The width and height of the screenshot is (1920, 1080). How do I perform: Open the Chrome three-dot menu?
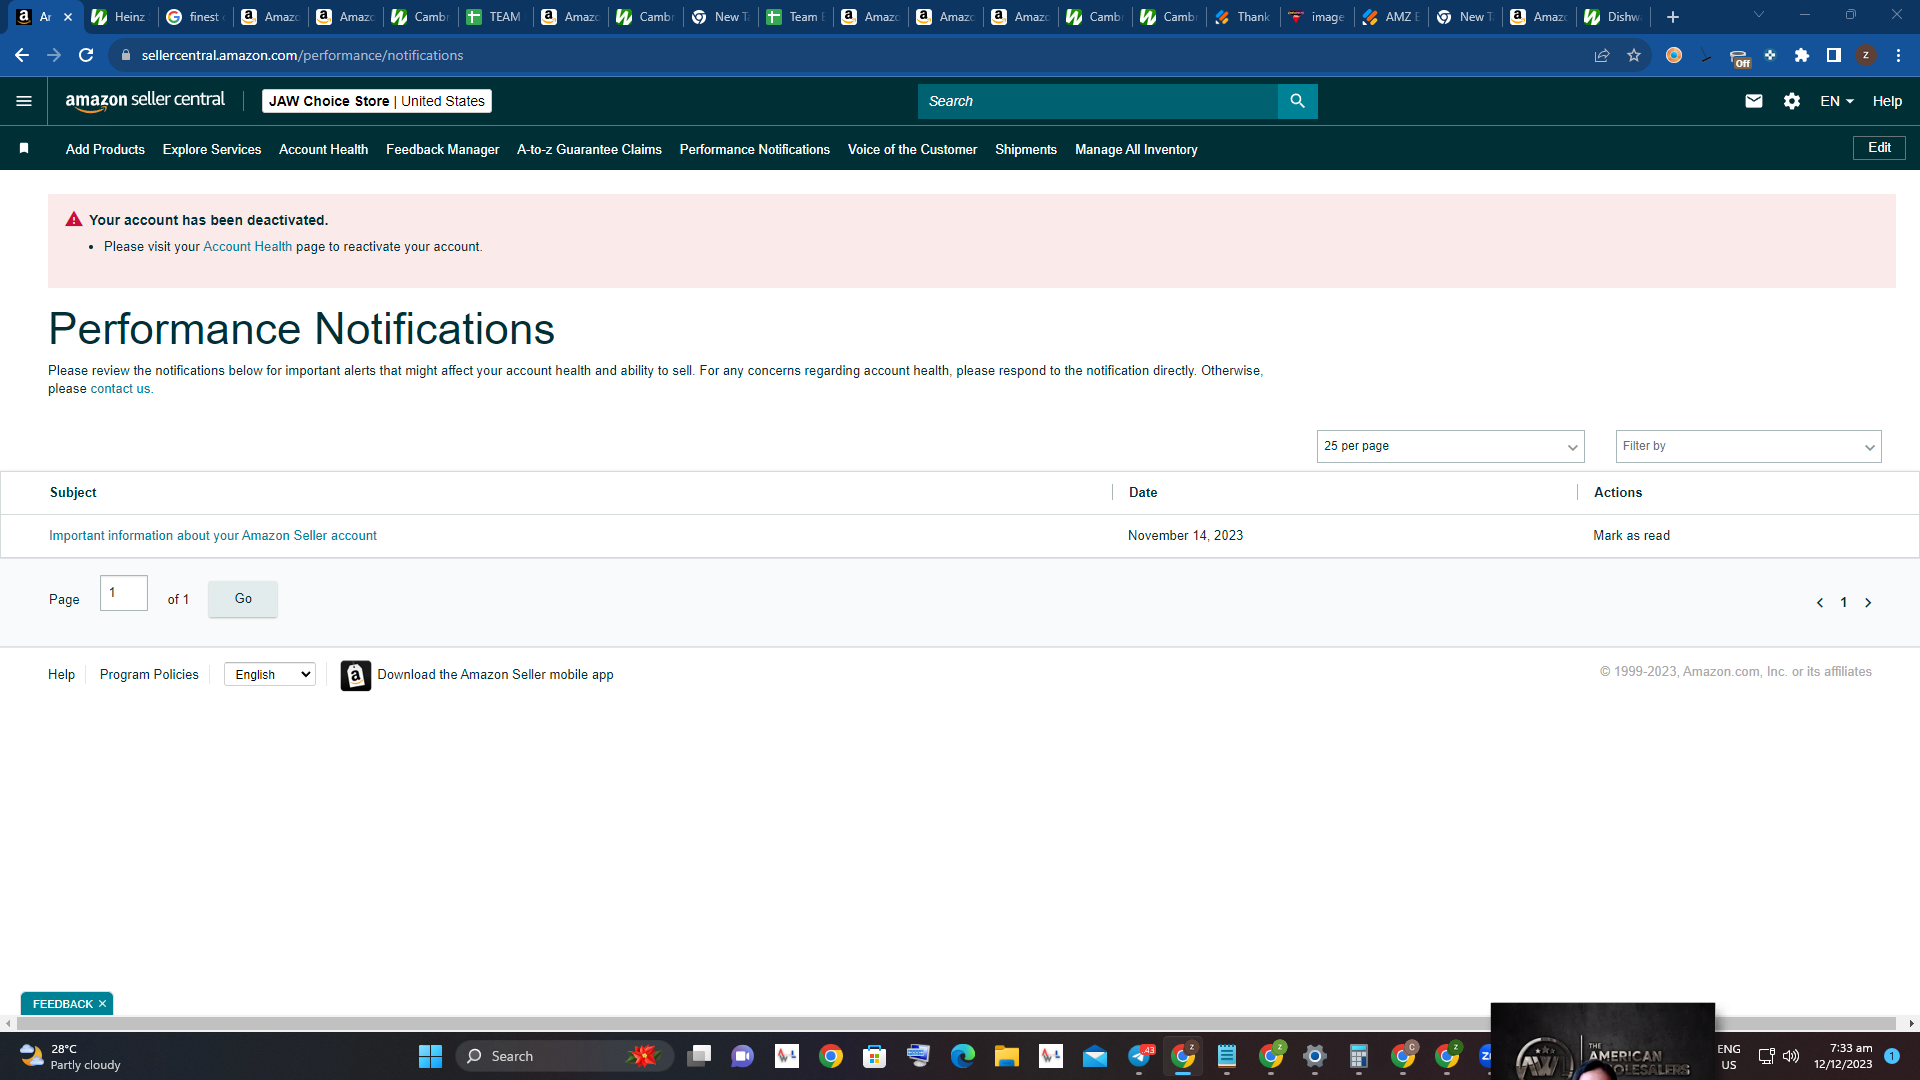point(1898,55)
